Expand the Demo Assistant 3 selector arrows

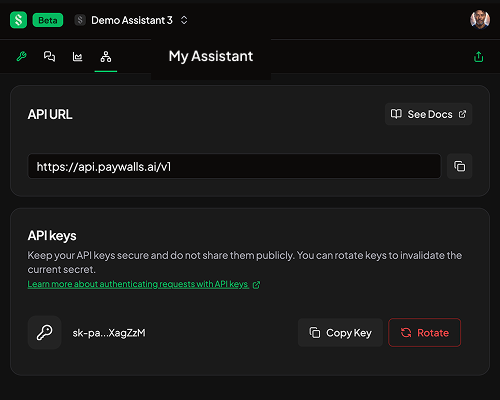pos(184,20)
